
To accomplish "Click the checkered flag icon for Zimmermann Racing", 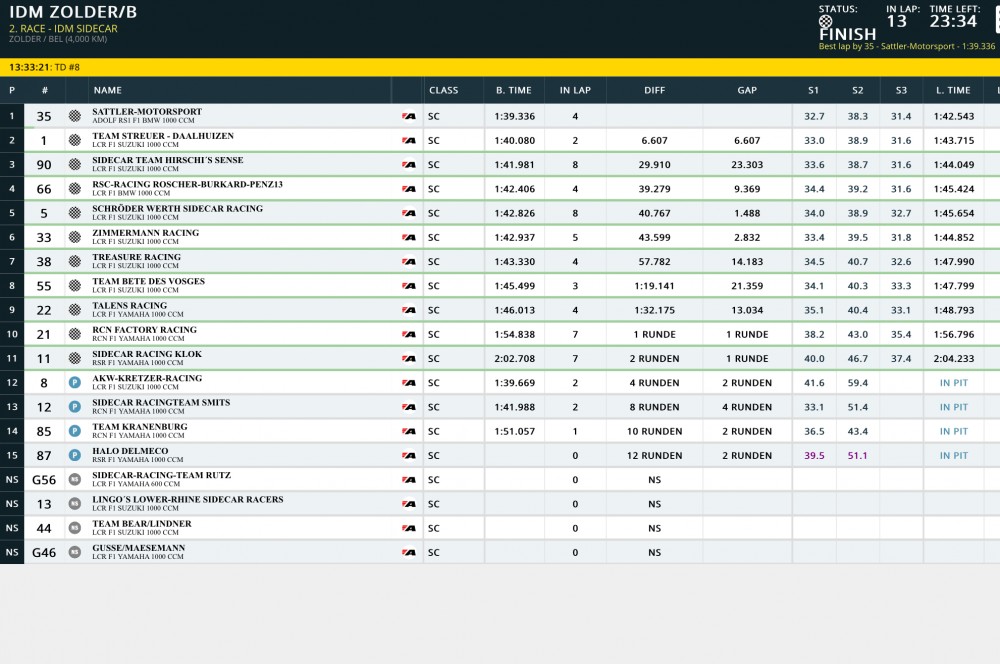I will pyautogui.click(x=75, y=237).
